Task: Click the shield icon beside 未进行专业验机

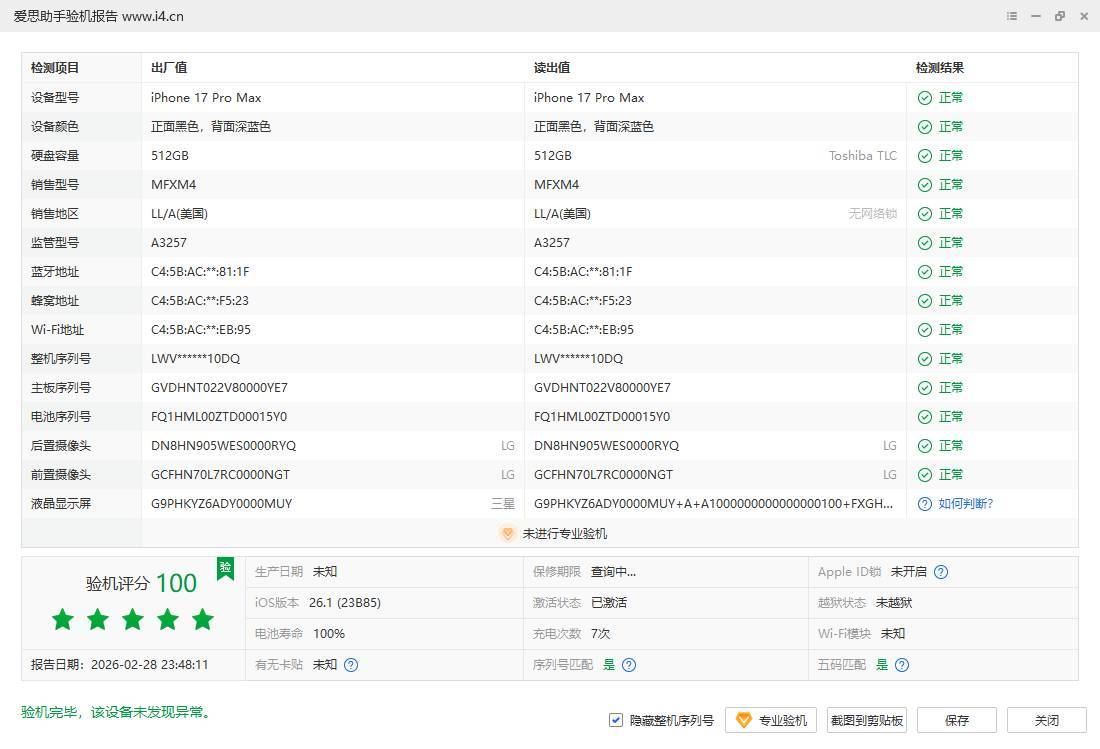Action: click(x=507, y=534)
